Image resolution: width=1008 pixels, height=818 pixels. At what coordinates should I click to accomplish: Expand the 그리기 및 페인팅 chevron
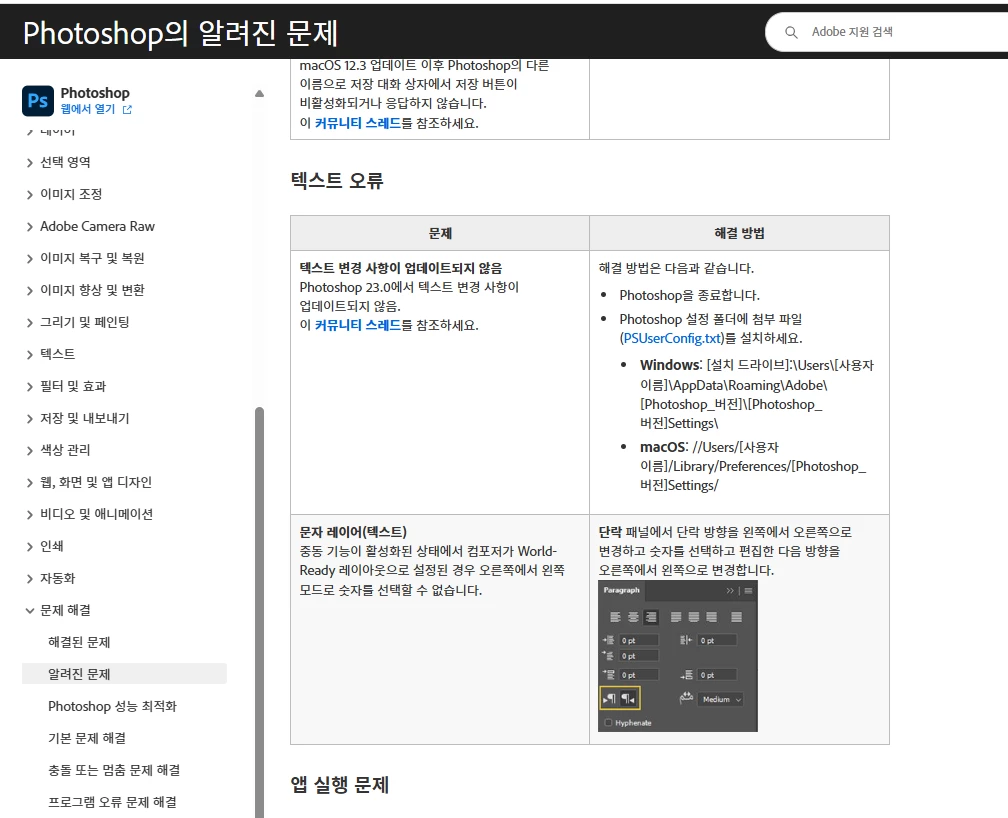tap(30, 323)
